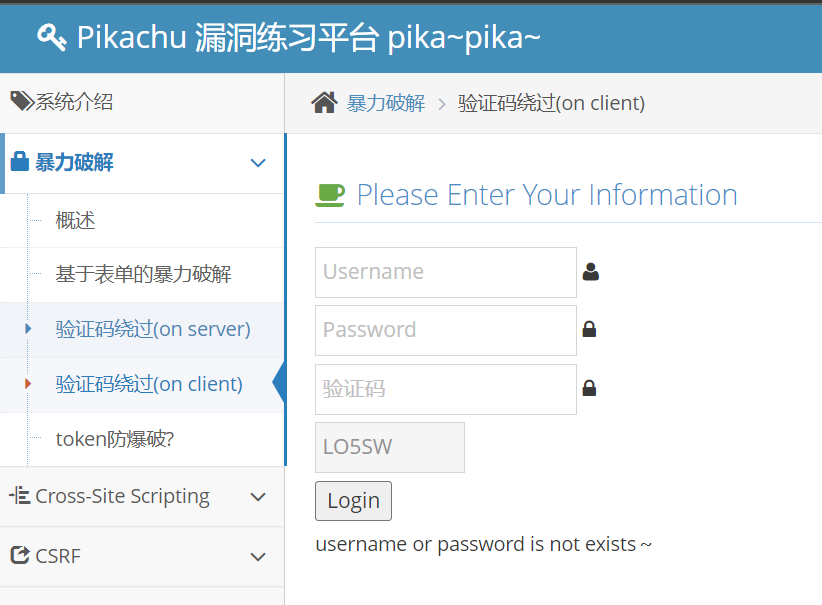Collapse the 暴力破解 menu chevron
This screenshot has width=822, height=605.
(258, 163)
